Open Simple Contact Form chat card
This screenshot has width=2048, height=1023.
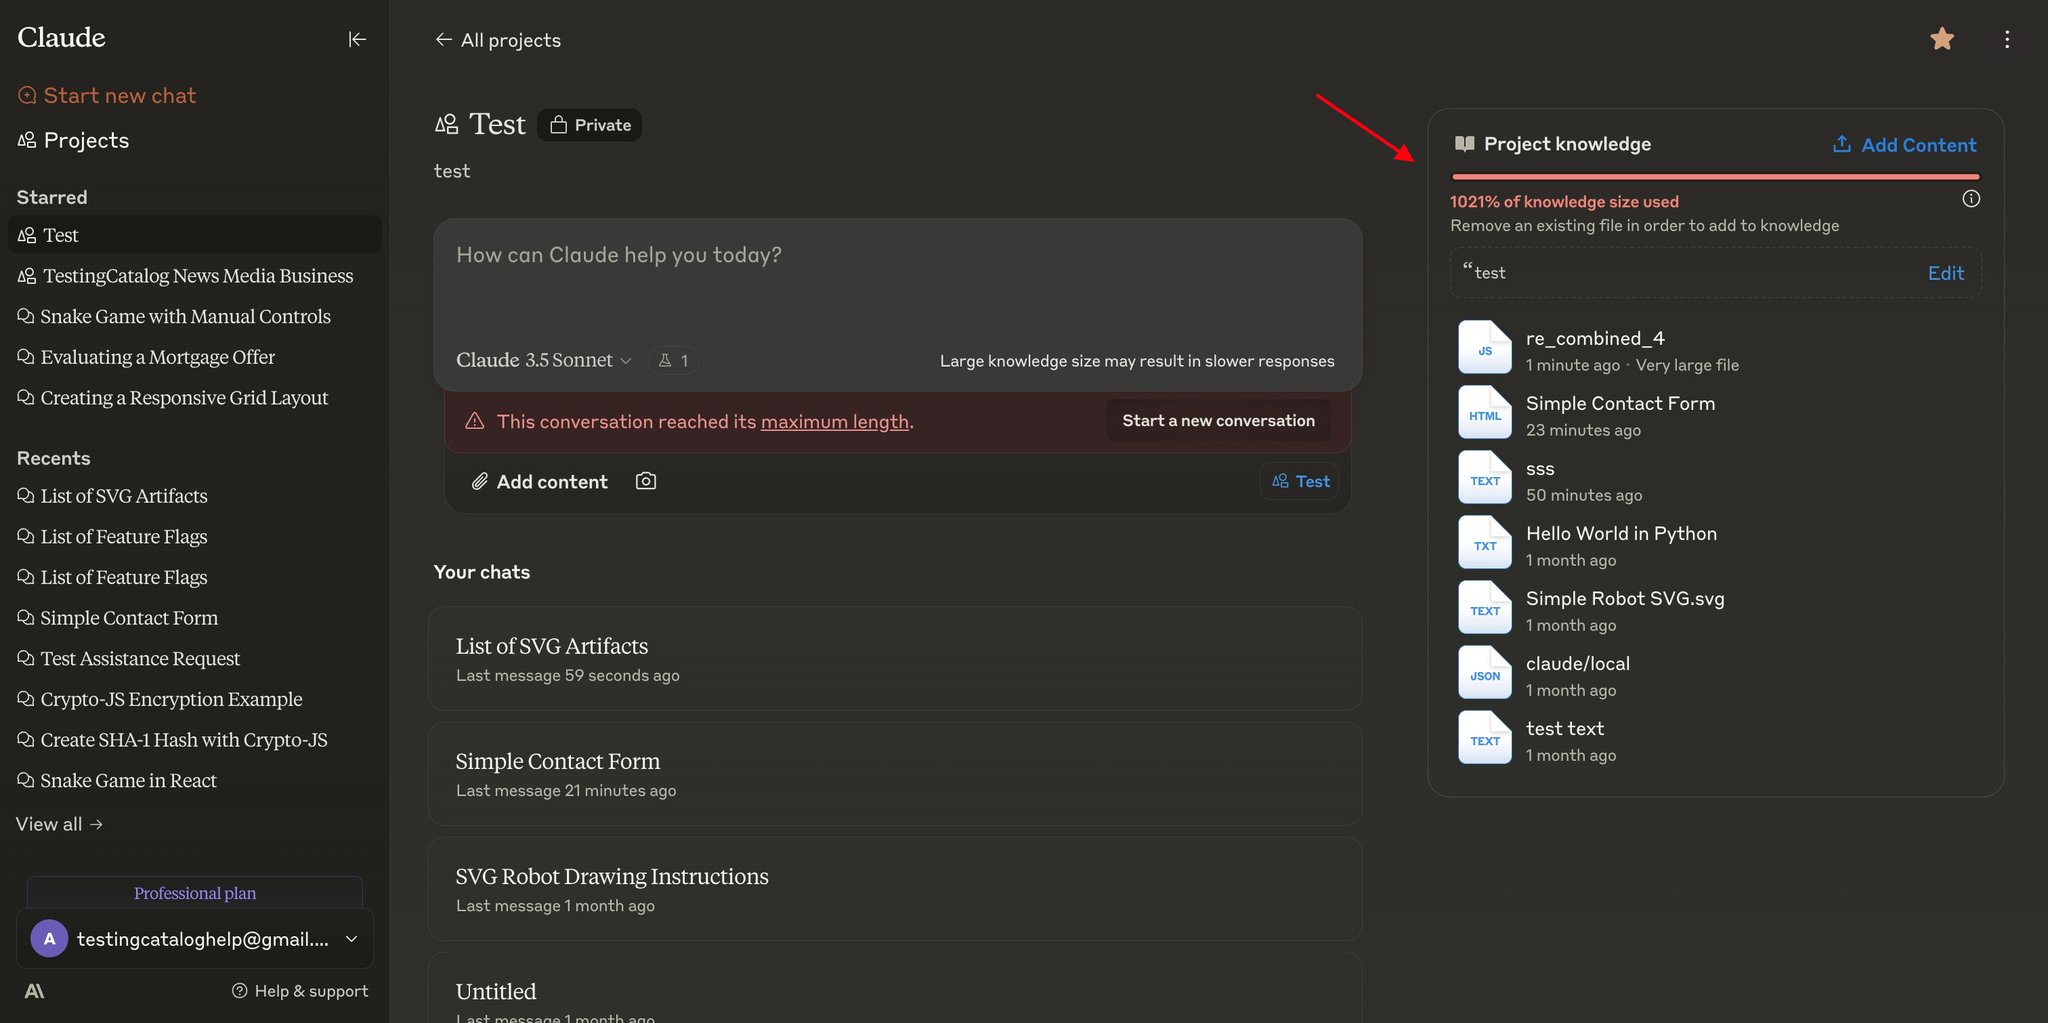click(x=895, y=774)
